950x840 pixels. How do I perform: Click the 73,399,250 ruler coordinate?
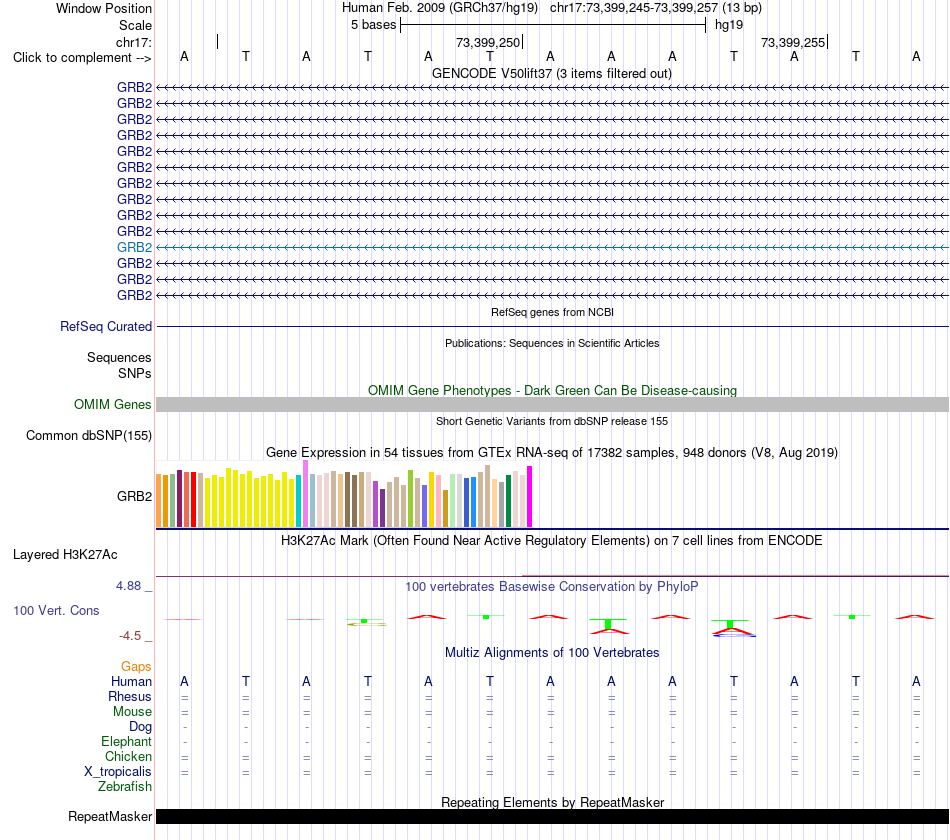488,42
